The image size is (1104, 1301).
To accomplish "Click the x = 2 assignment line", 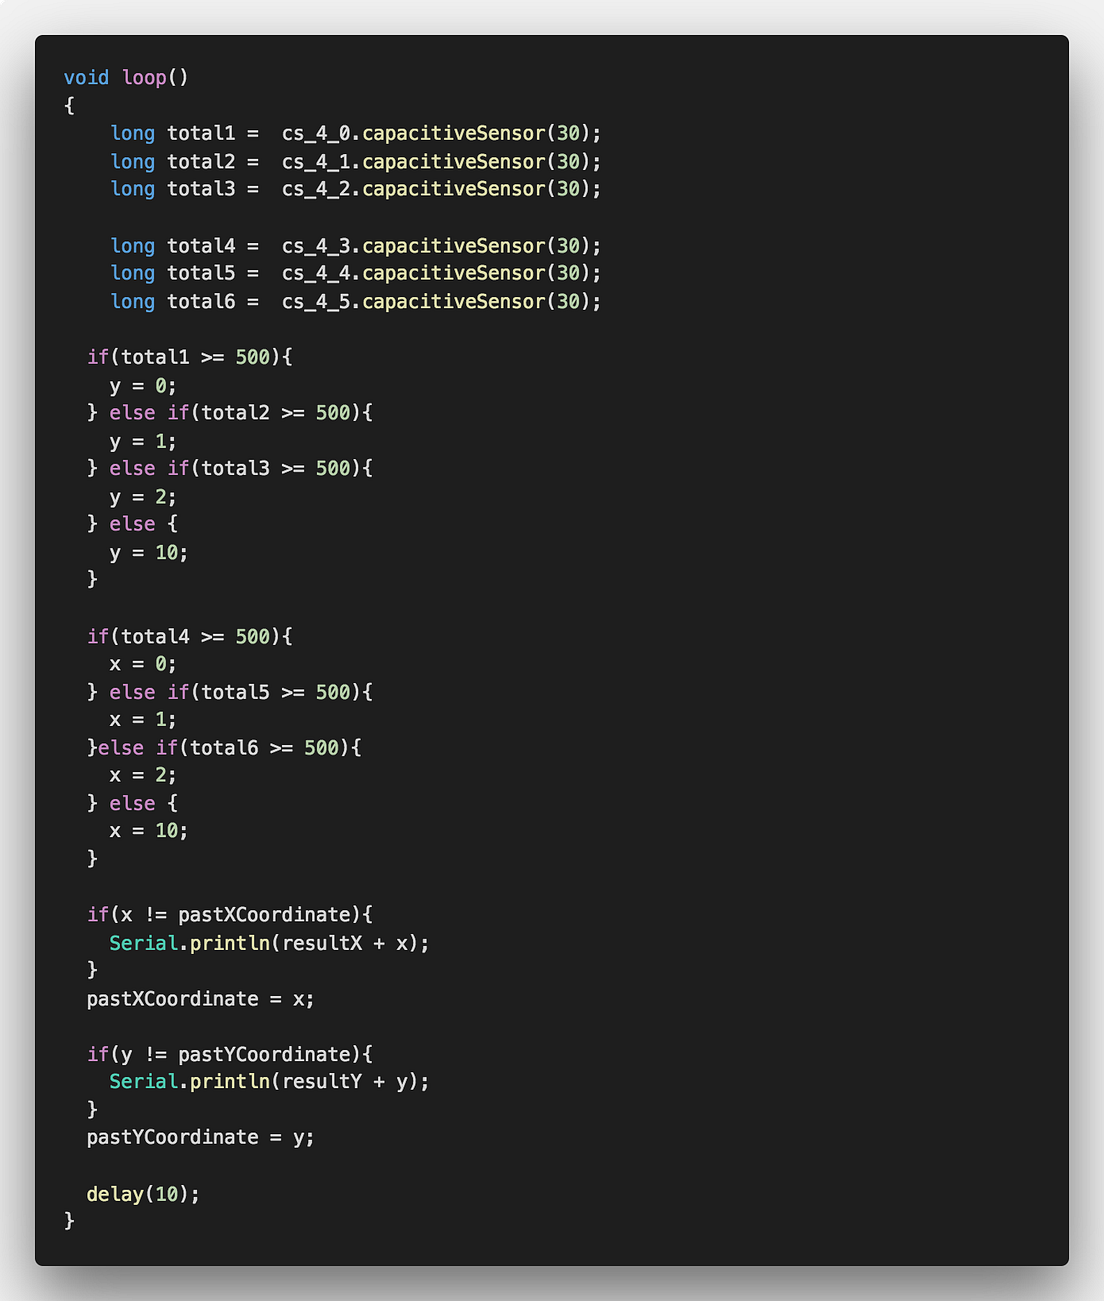I will coord(142,774).
